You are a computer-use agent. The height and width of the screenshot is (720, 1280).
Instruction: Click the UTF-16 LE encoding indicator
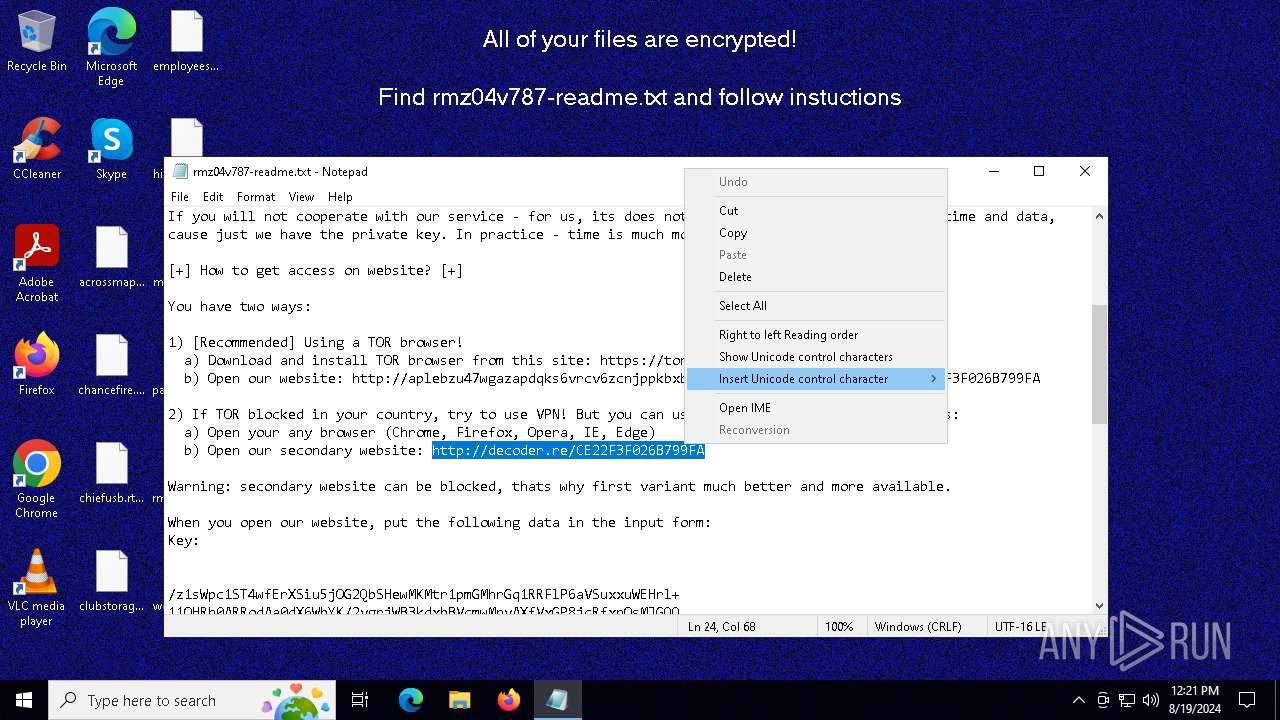(x=1020, y=627)
